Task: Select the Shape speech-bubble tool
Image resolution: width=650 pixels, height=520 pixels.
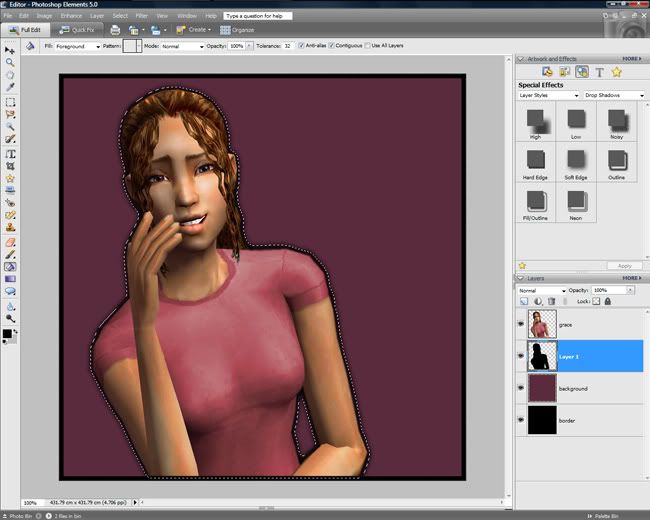Action: (10, 291)
